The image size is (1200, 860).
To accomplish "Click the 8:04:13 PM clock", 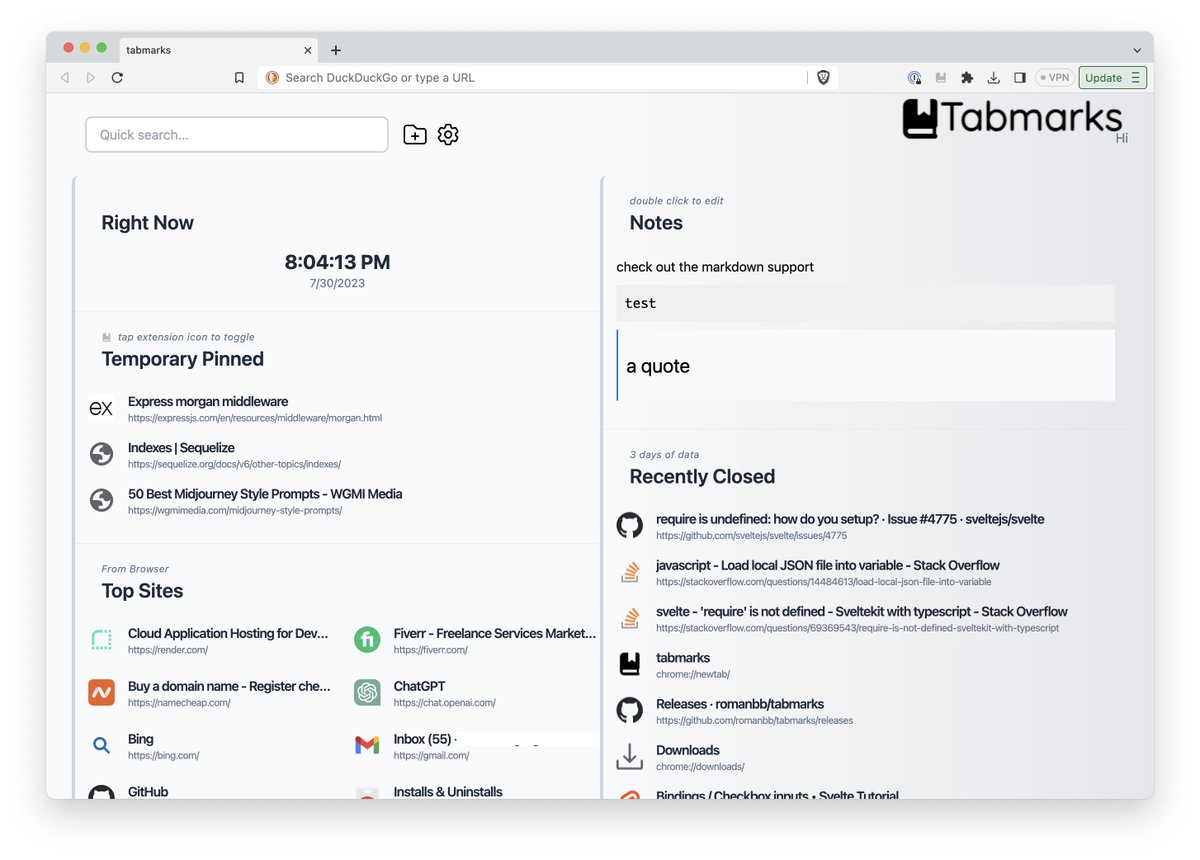I will 337,262.
